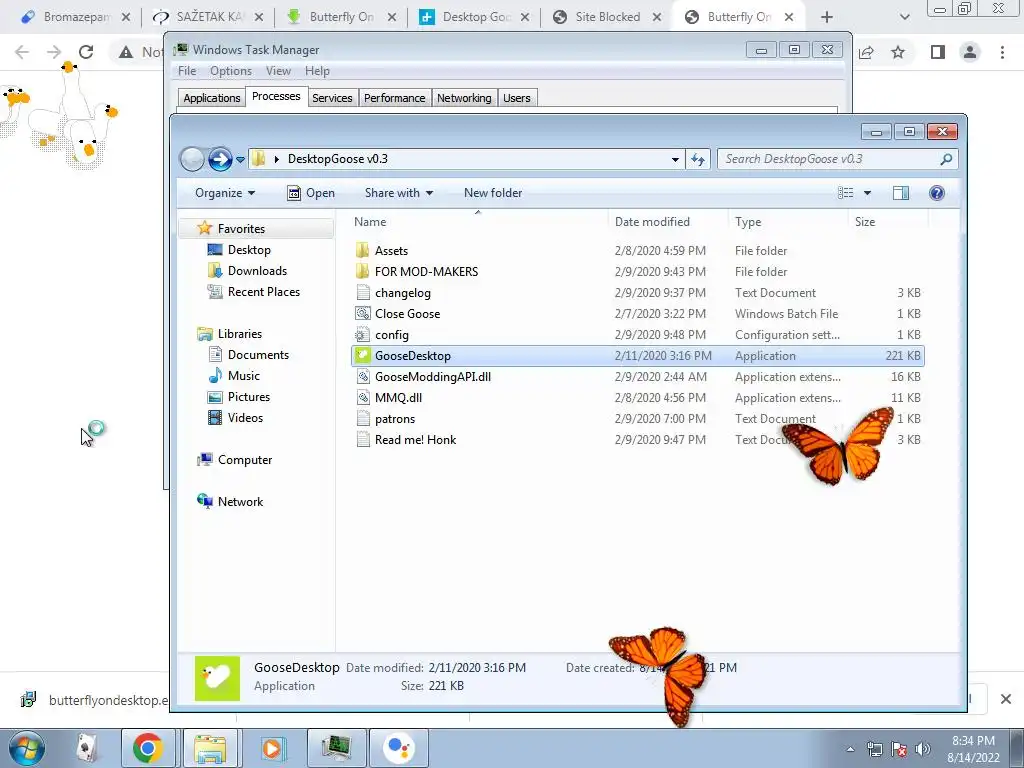Open the view options dropdown arrow
1024x768 pixels.
point(867,193)
